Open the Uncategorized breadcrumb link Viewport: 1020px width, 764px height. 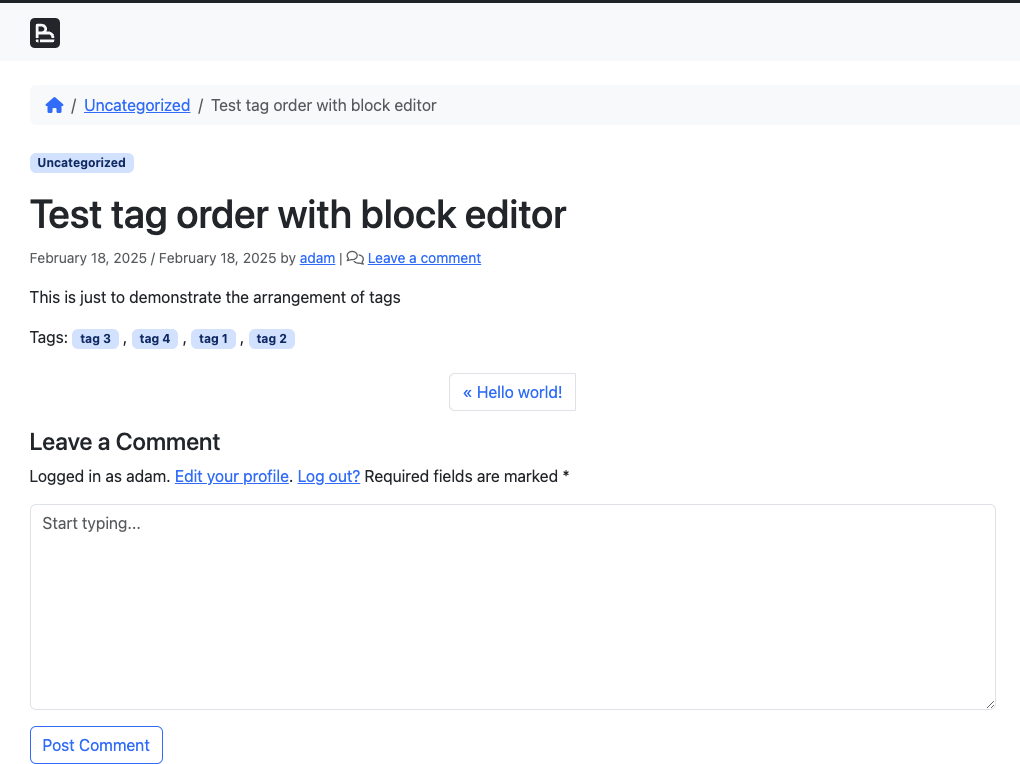[137, 105]
